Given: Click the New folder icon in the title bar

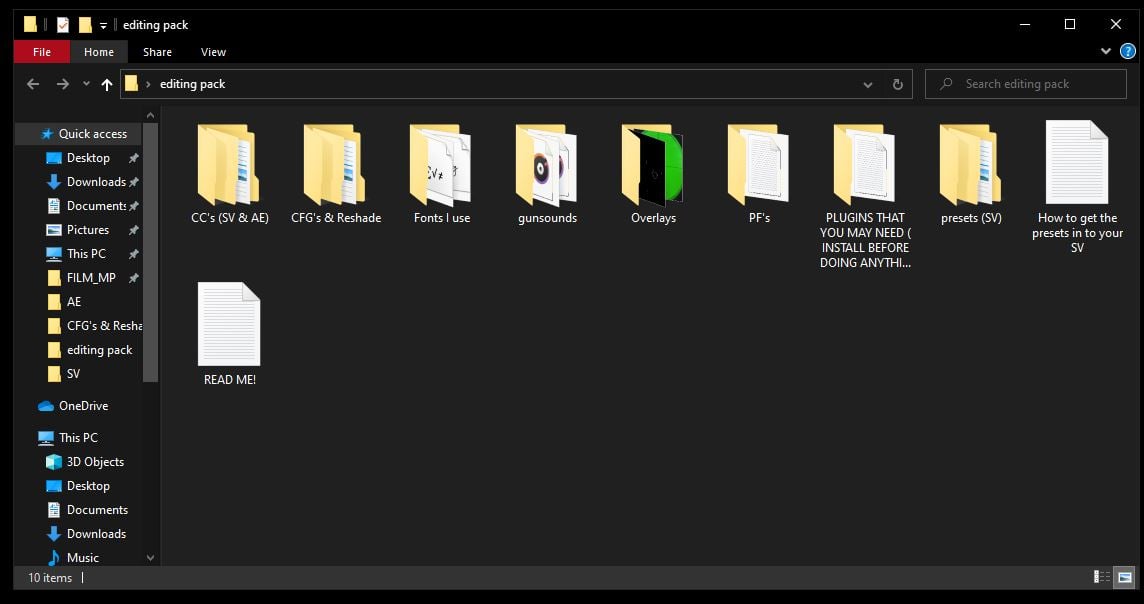Looking at the screenshot, I should (x=85, y=25).
